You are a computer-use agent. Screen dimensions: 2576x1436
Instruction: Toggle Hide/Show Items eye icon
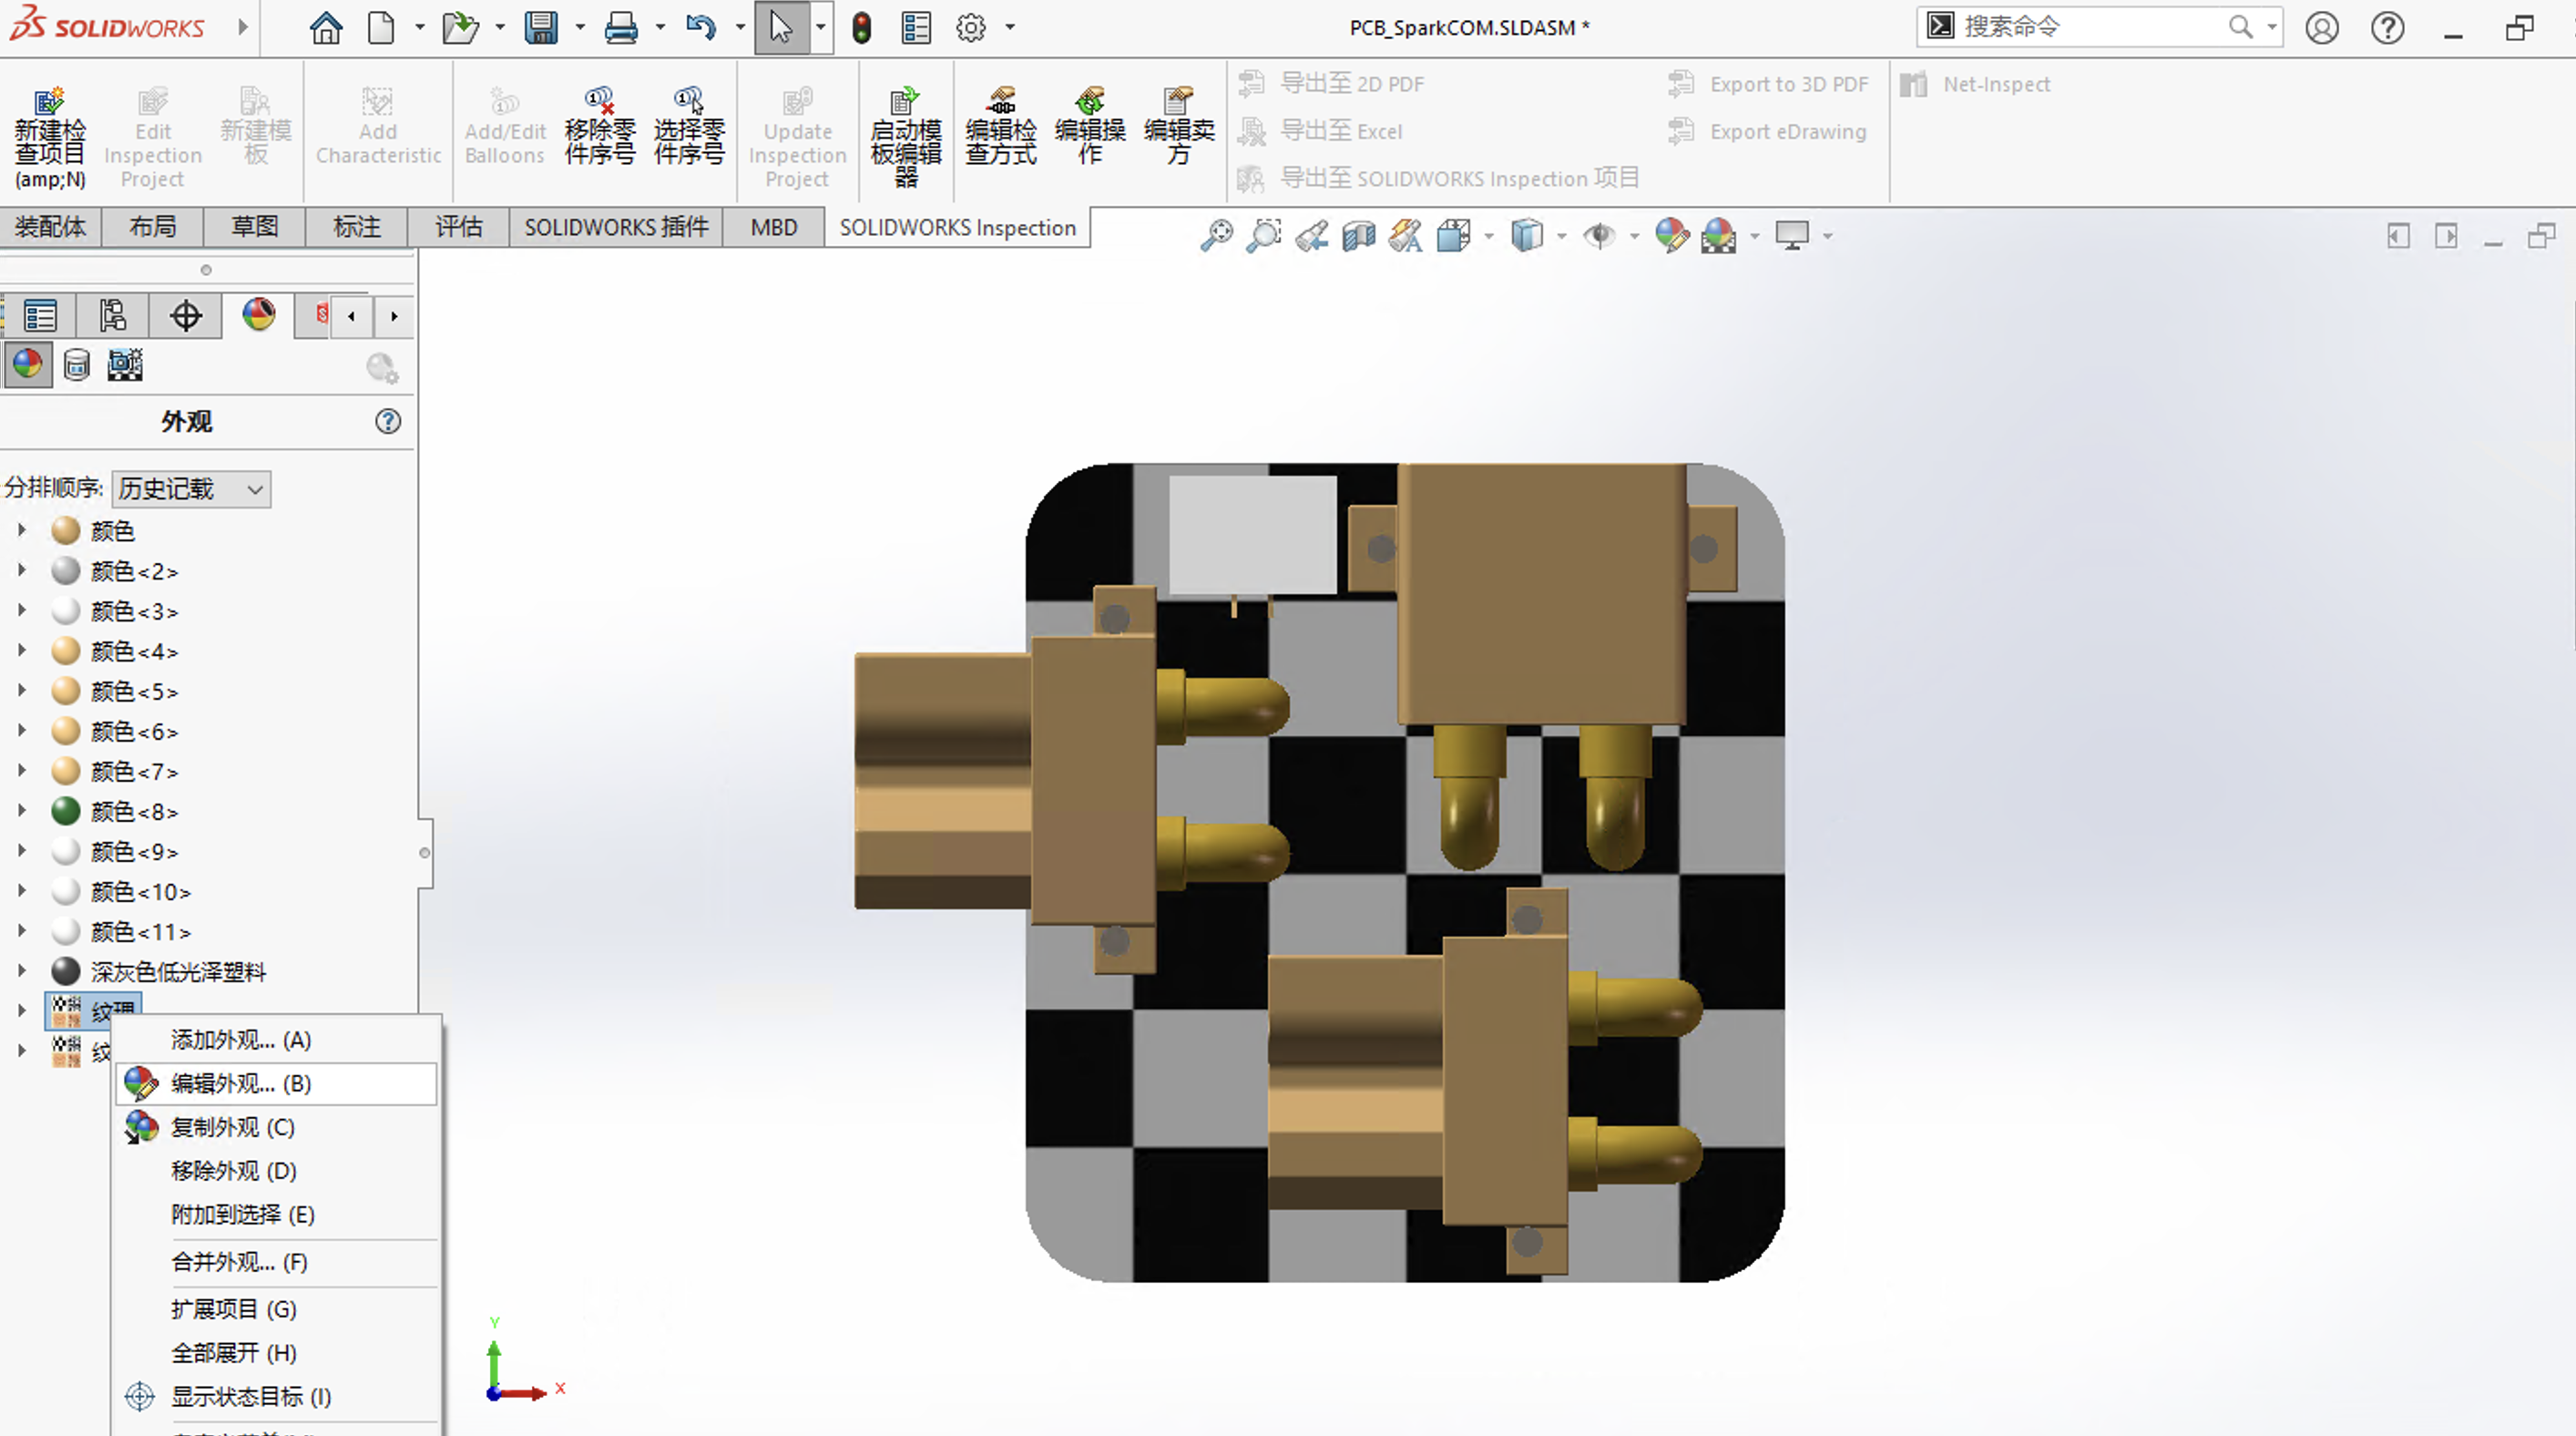(1600, 236)
